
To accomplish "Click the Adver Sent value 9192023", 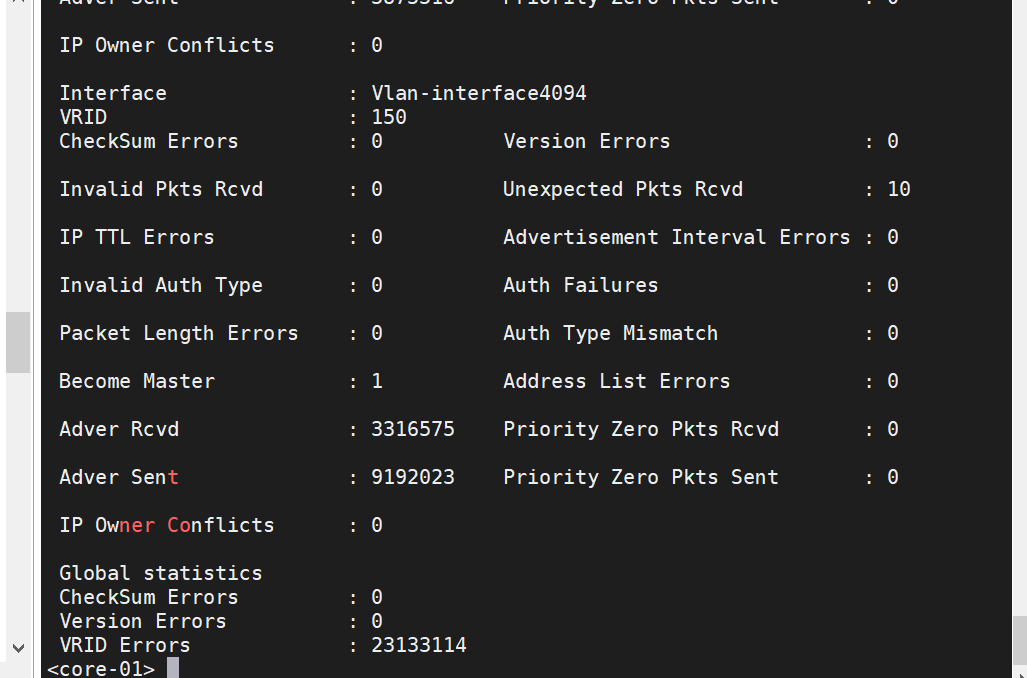I will 412,477.
